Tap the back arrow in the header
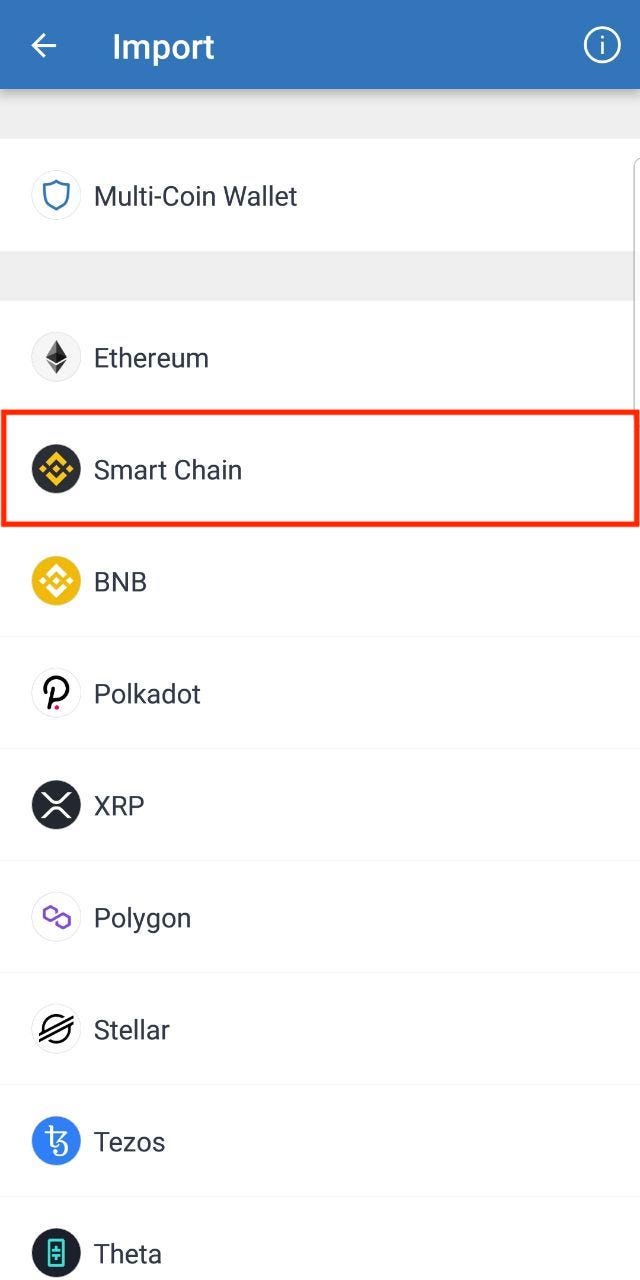This screenshot has width=640, height=1280. coord(43,46)
